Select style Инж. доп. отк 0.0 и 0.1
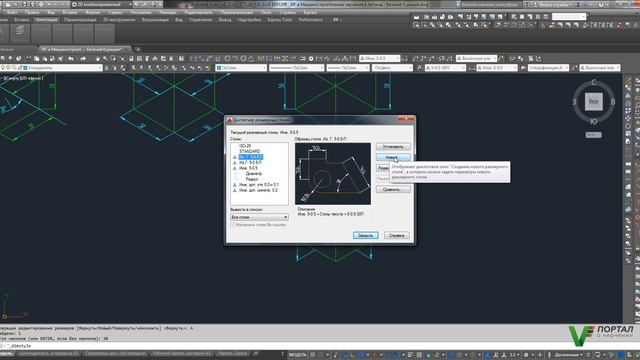Image resolution: width=640 pixels, height=360 pixels. click(259, 185)
